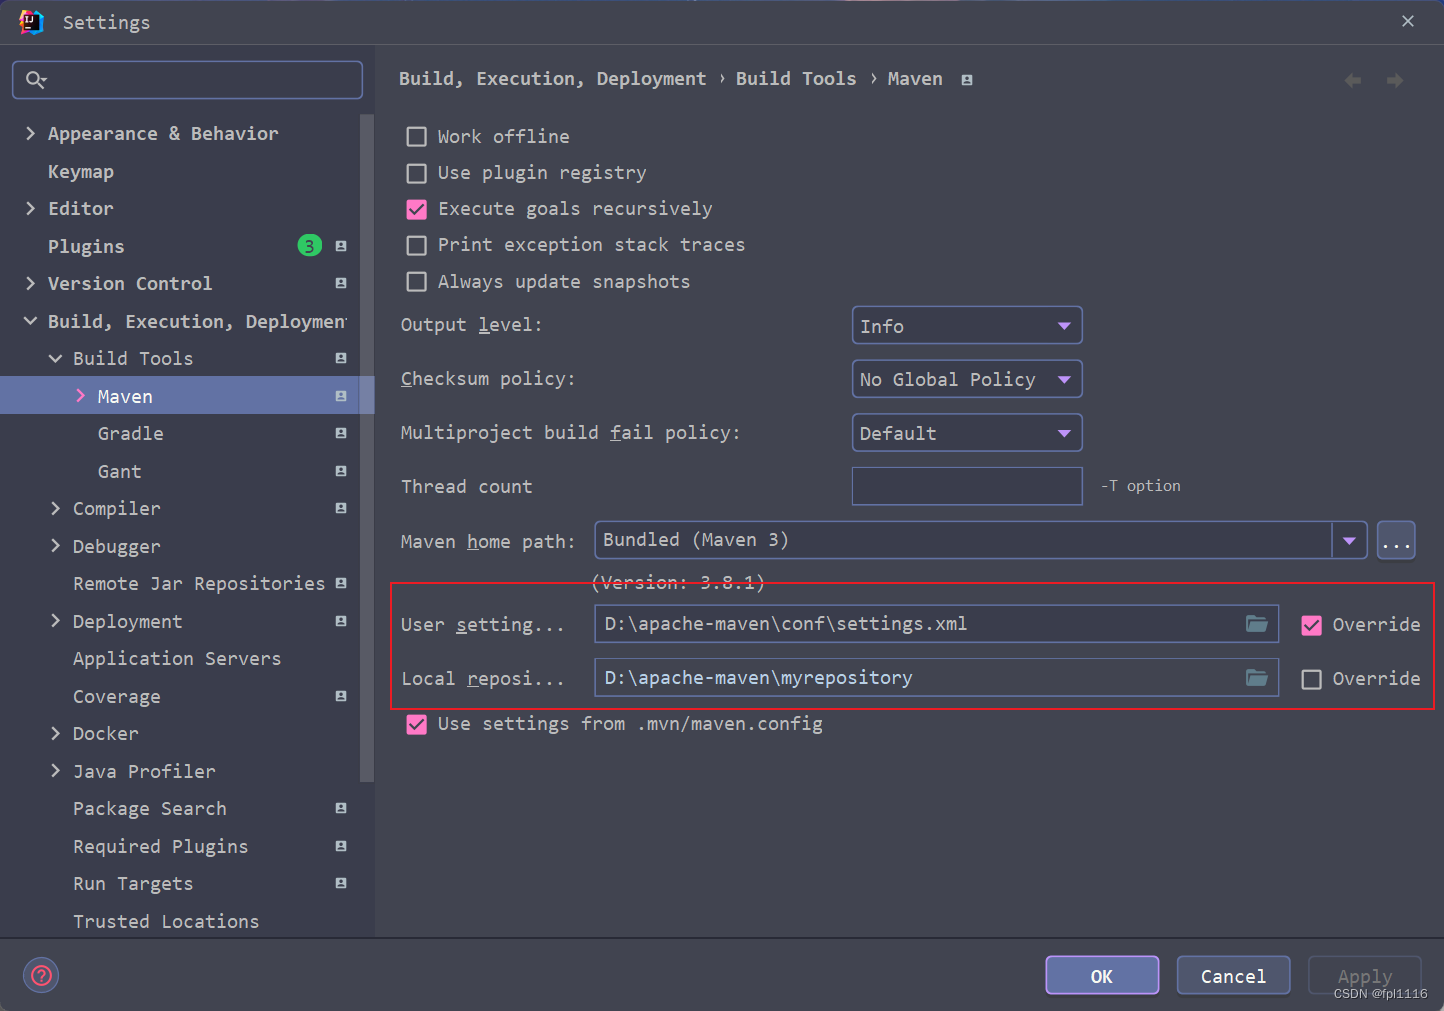Viewport: 1444px width, 1011px height.
Task: Click project icon next to Run Targets
Action: coord(341,883)
